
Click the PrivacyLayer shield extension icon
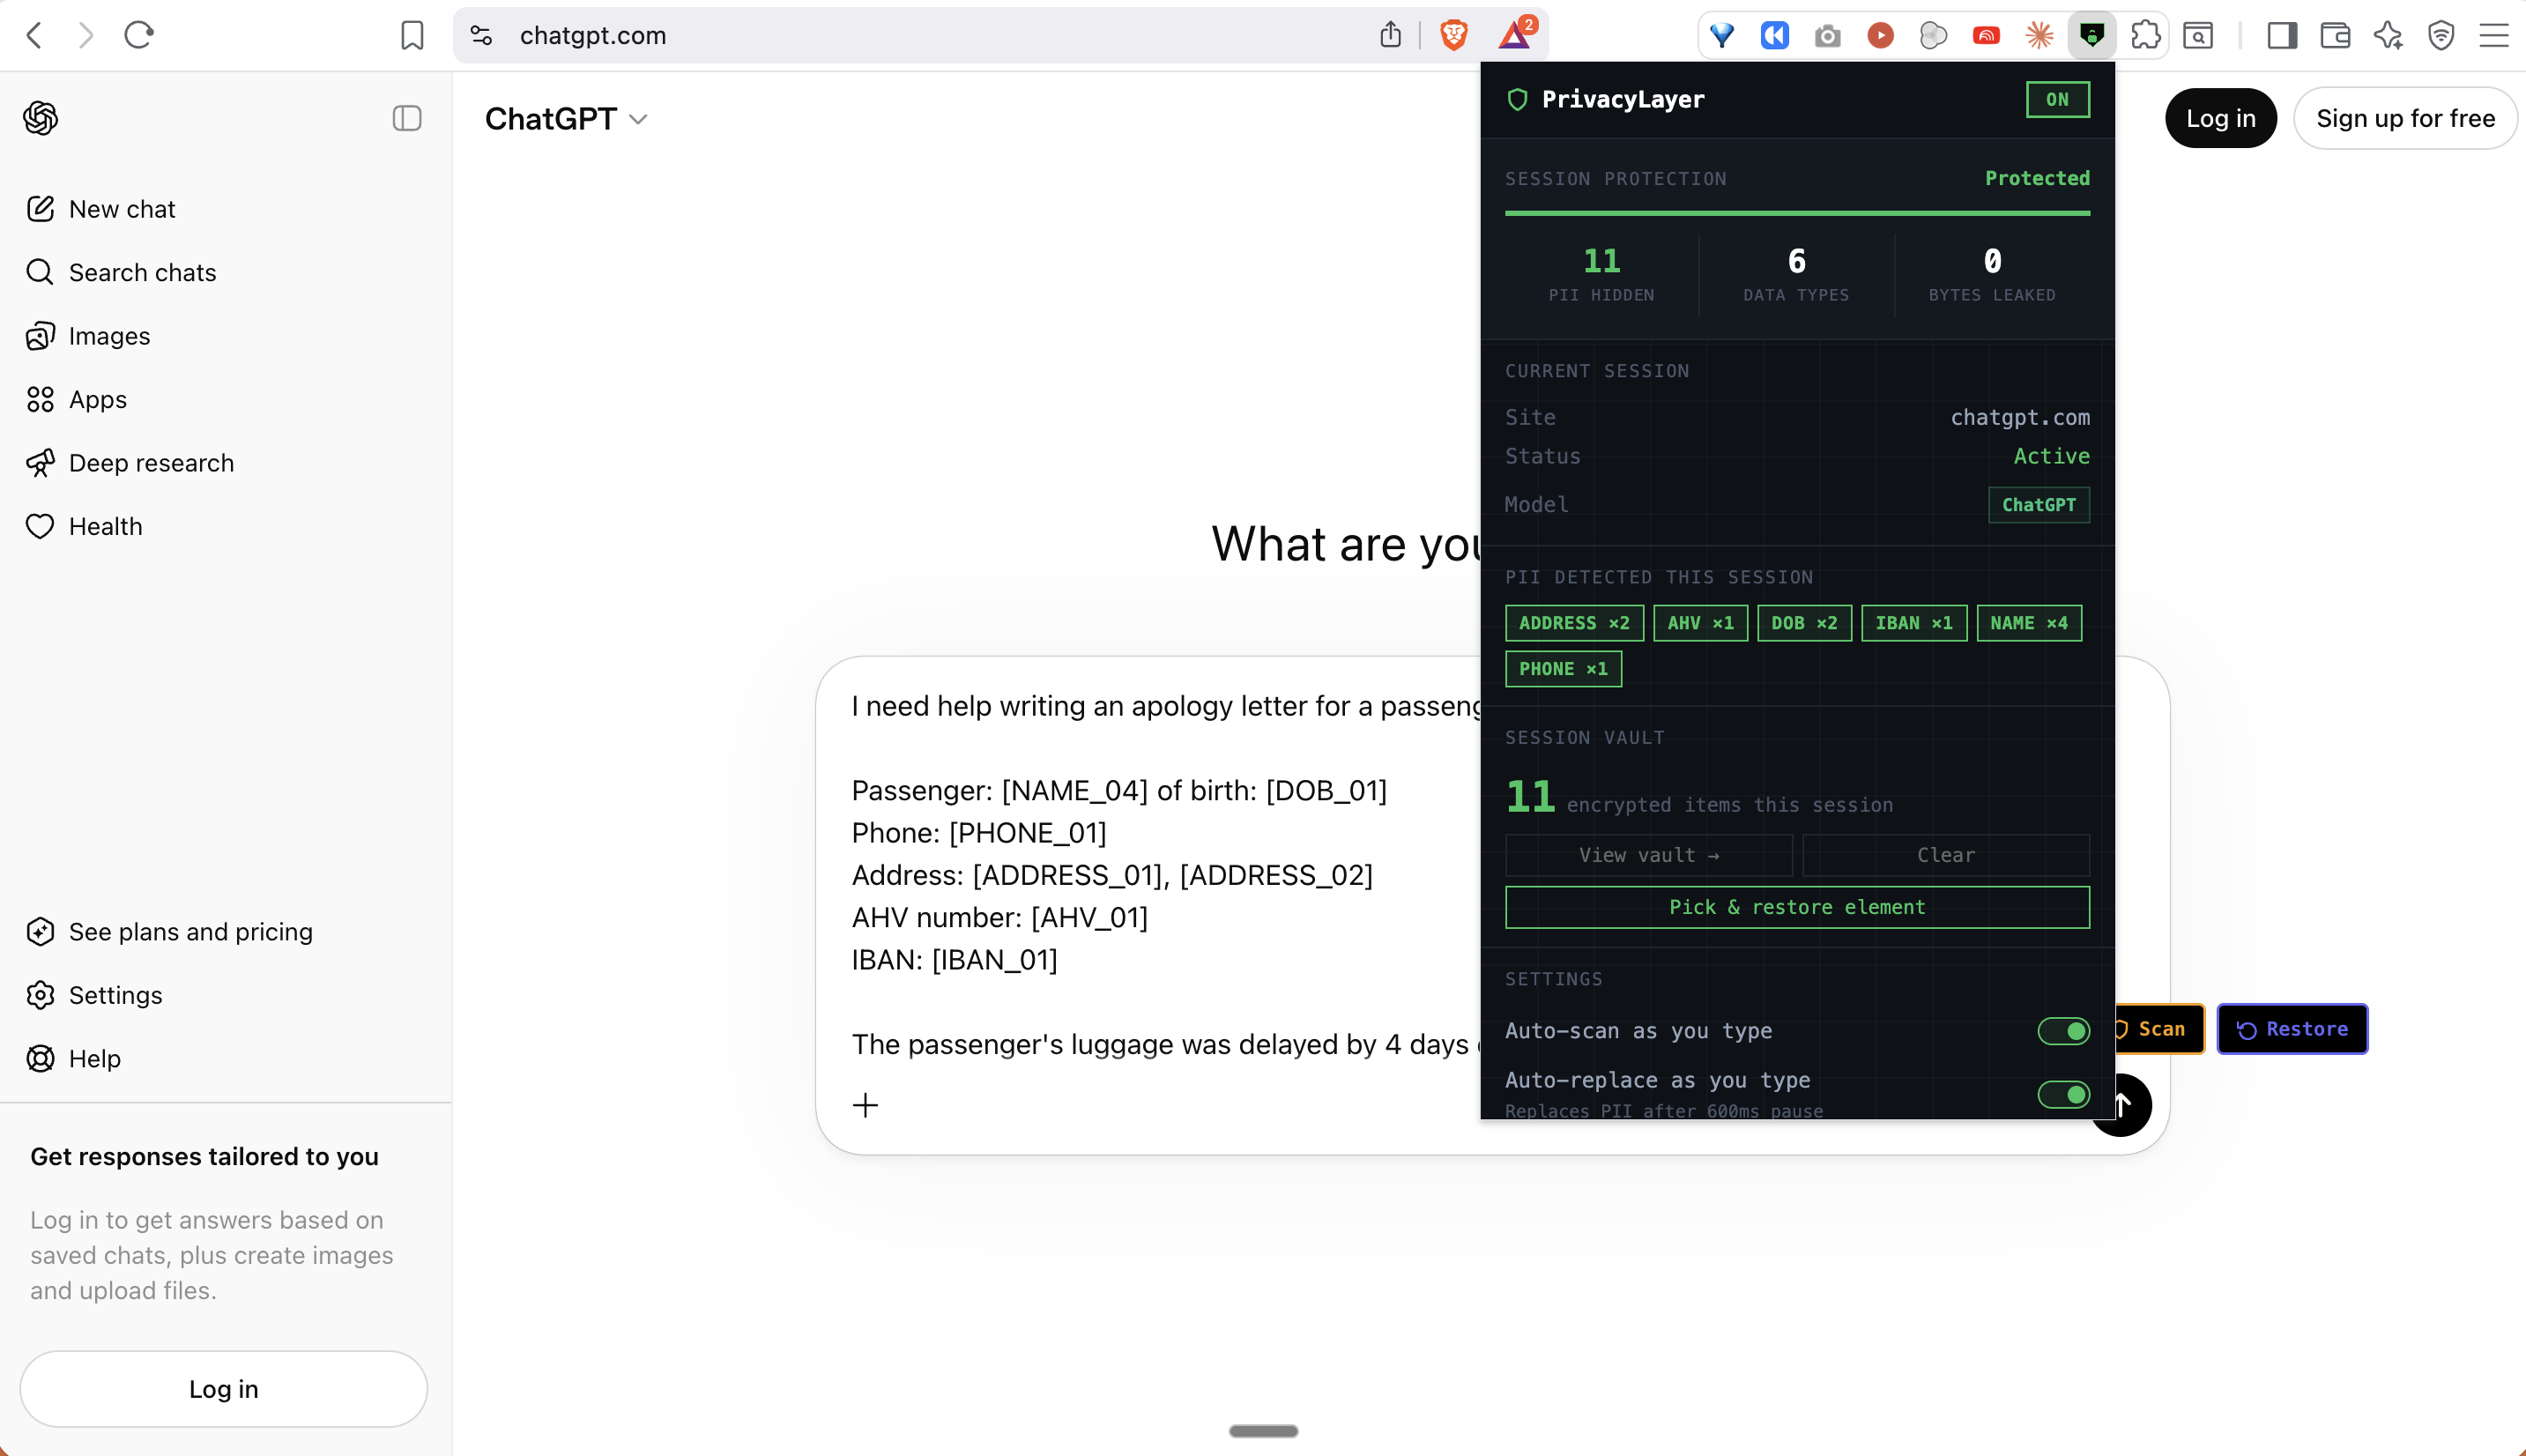pos(2091,36)
